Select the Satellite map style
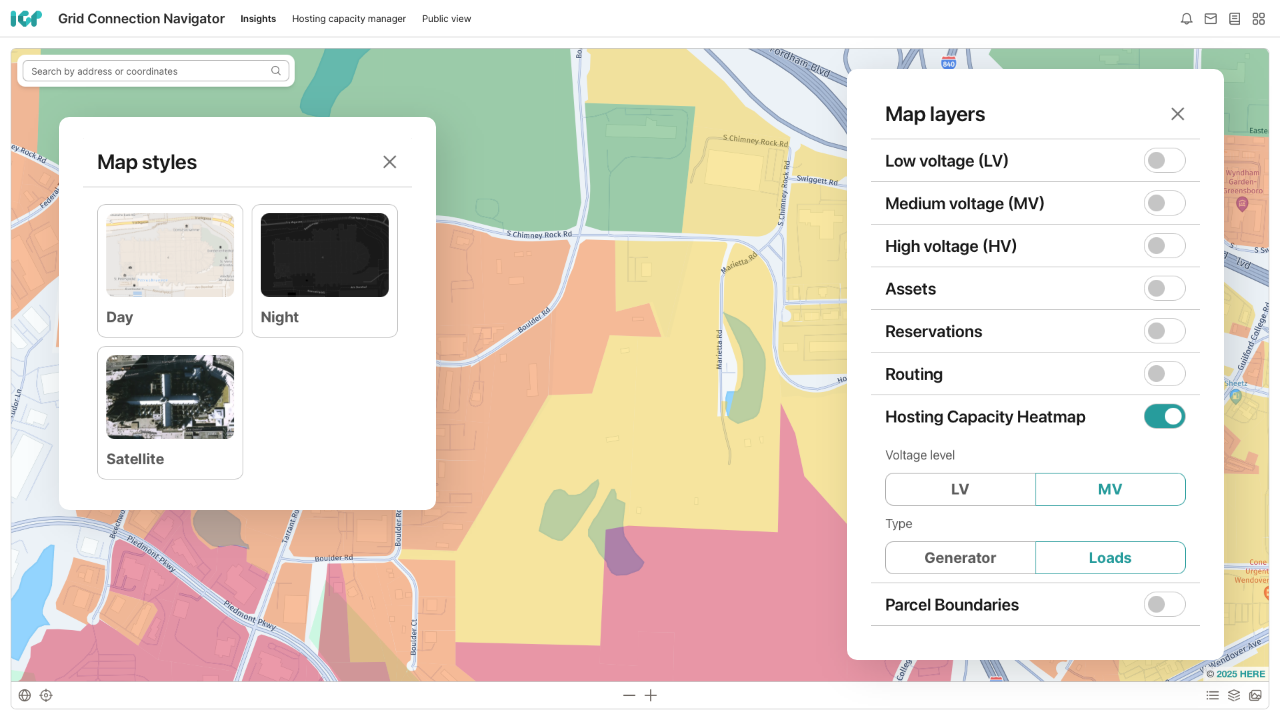The height and width of the screenshot is (720, 1280). point(170,413)
